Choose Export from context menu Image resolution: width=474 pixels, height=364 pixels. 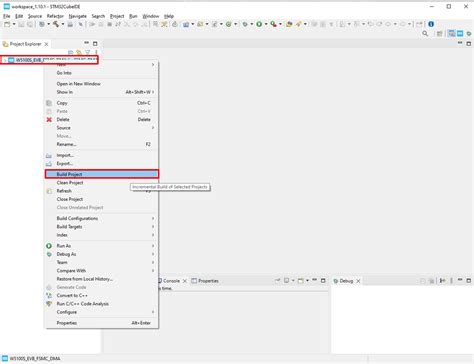(102, 164)
